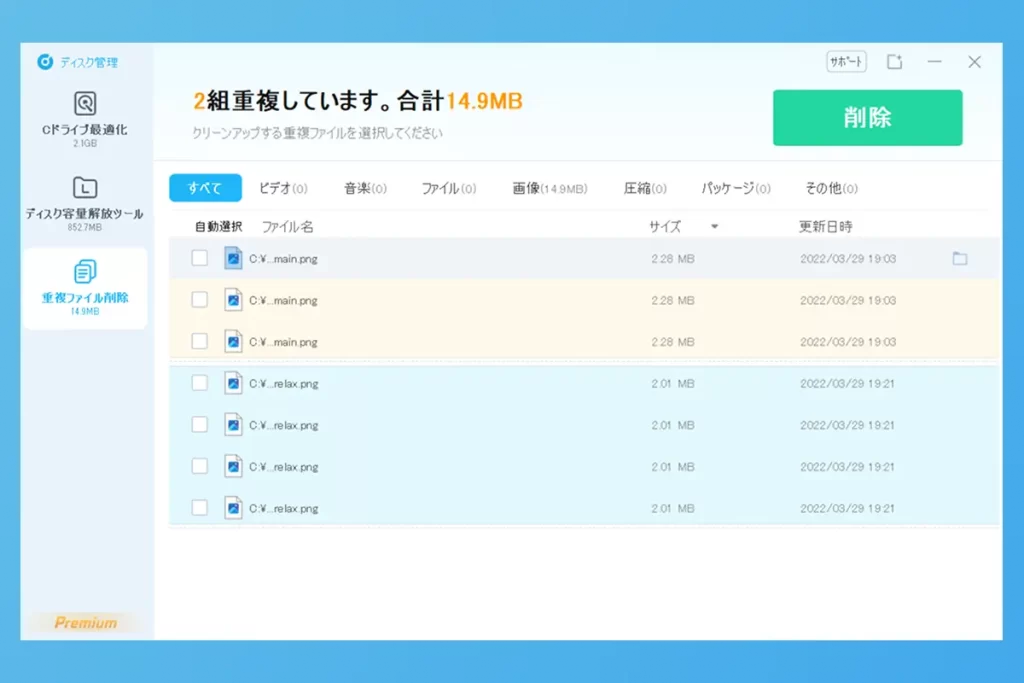Click the ディスク管理 app logo icon
This screenshot has height=683, width=1024.
pos(44,62)
